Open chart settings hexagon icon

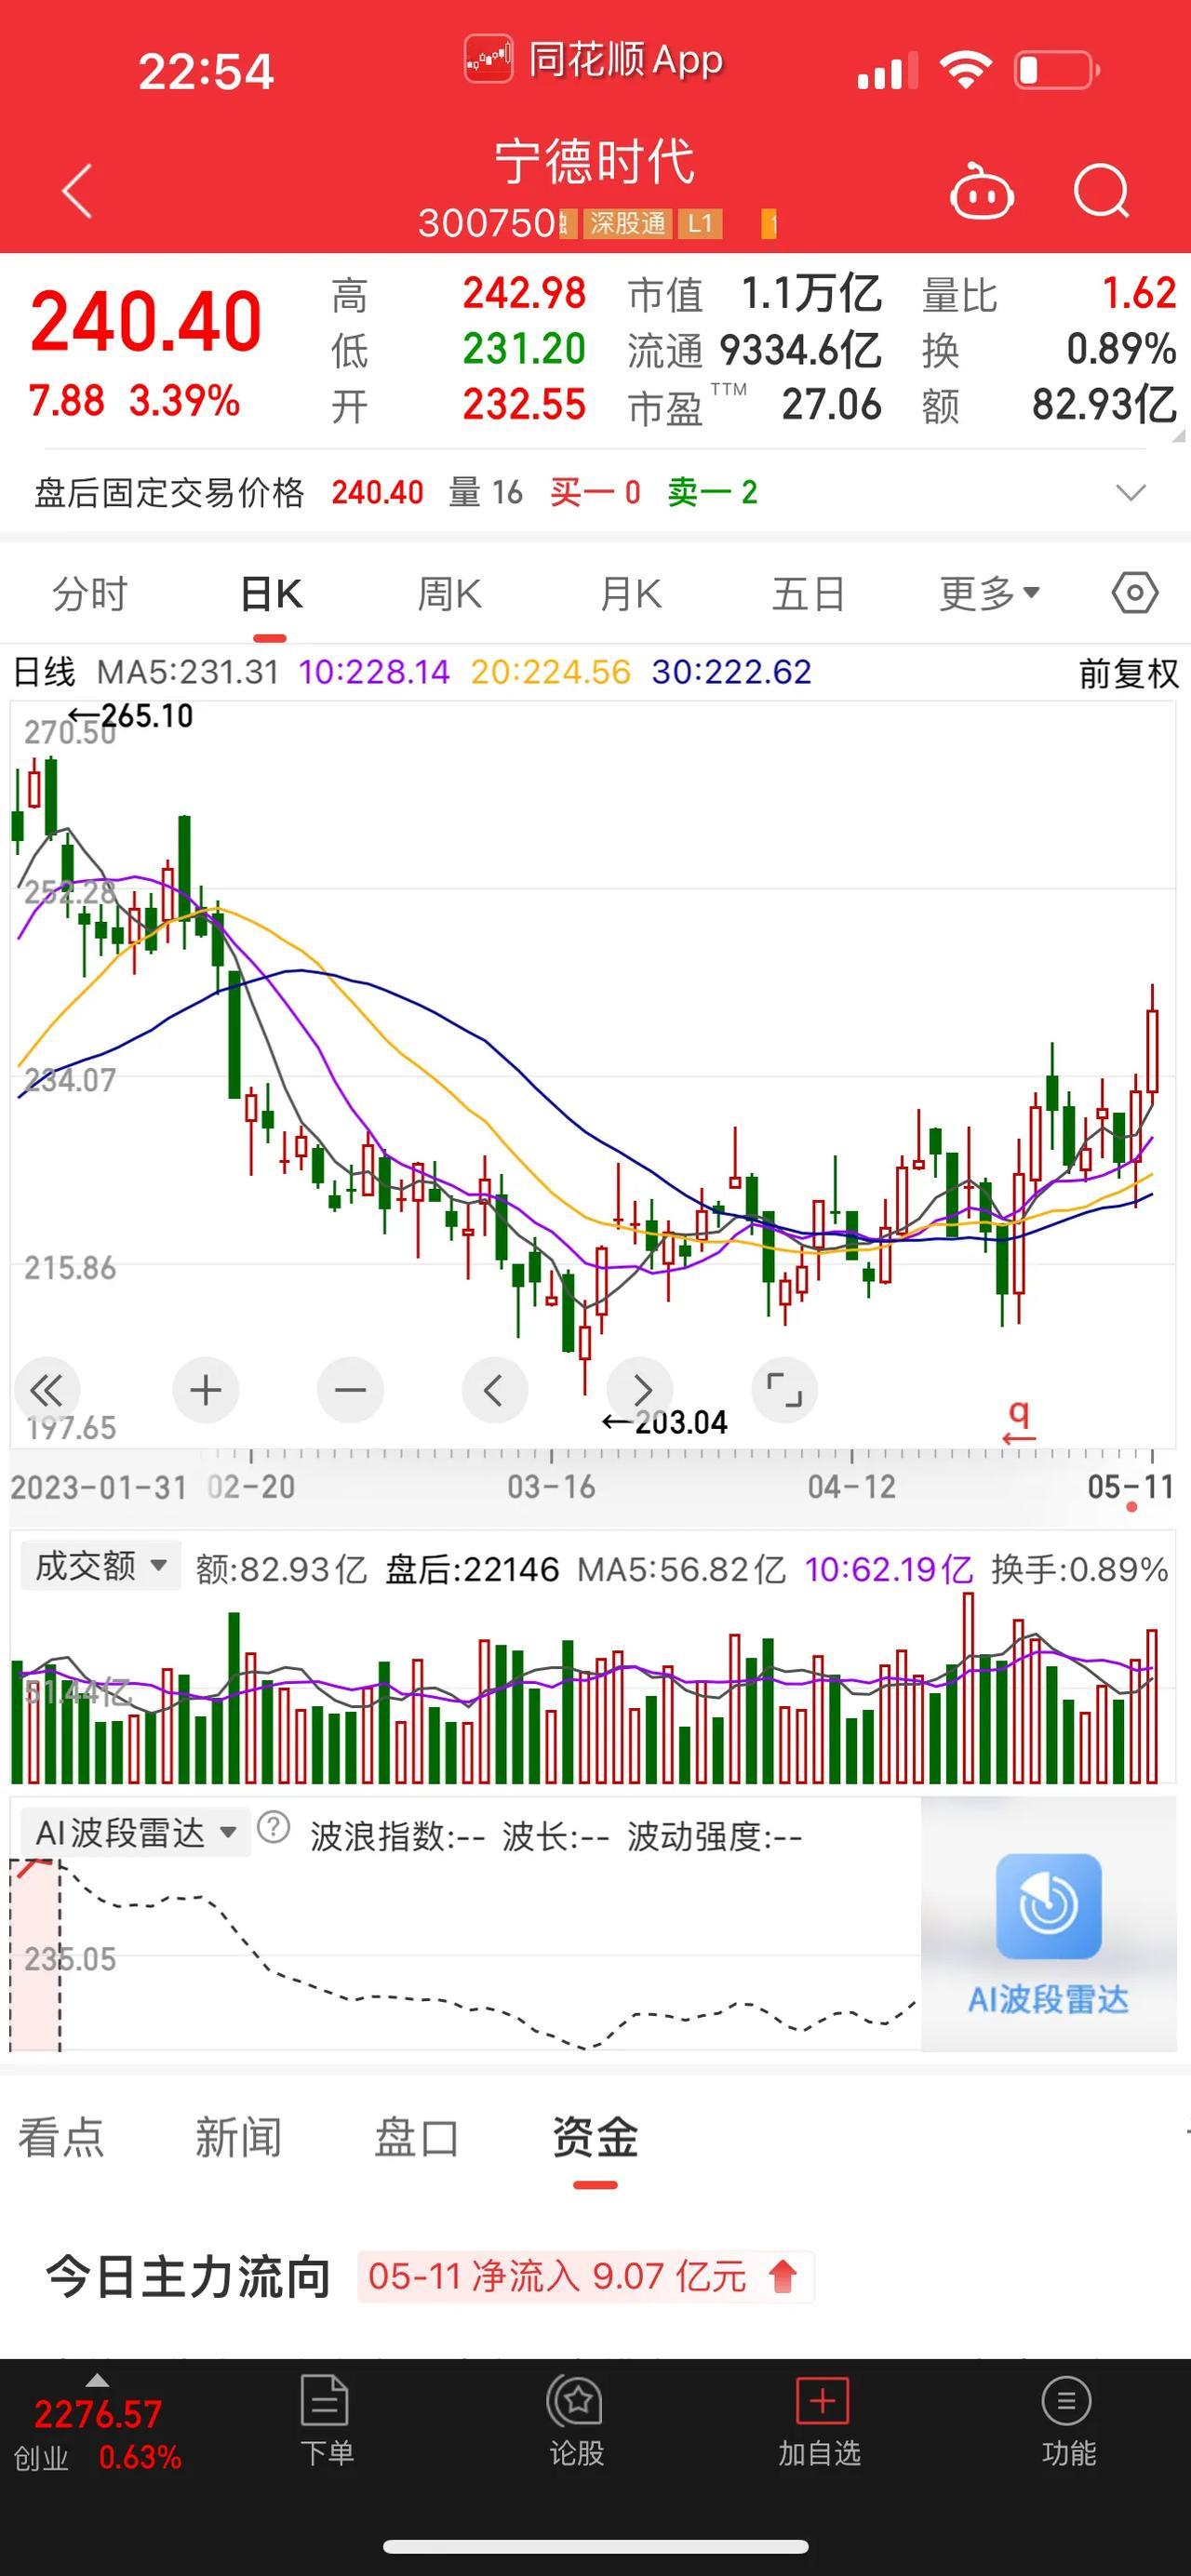tap(1135, 593)
